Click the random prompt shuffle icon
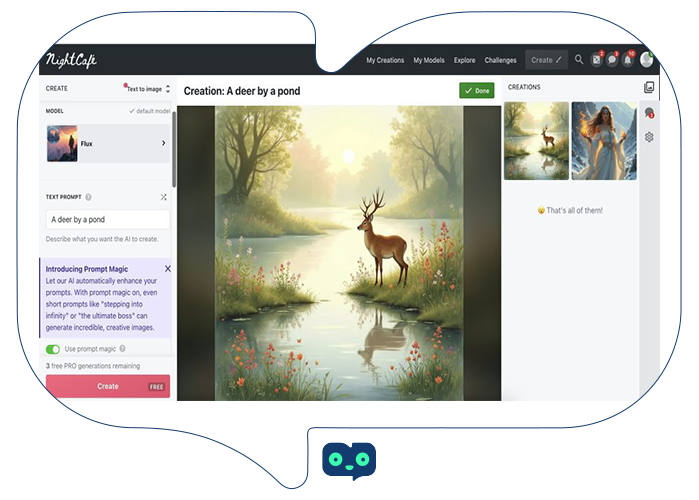Screen dimensions: 699x500 [x=164, y=197]
